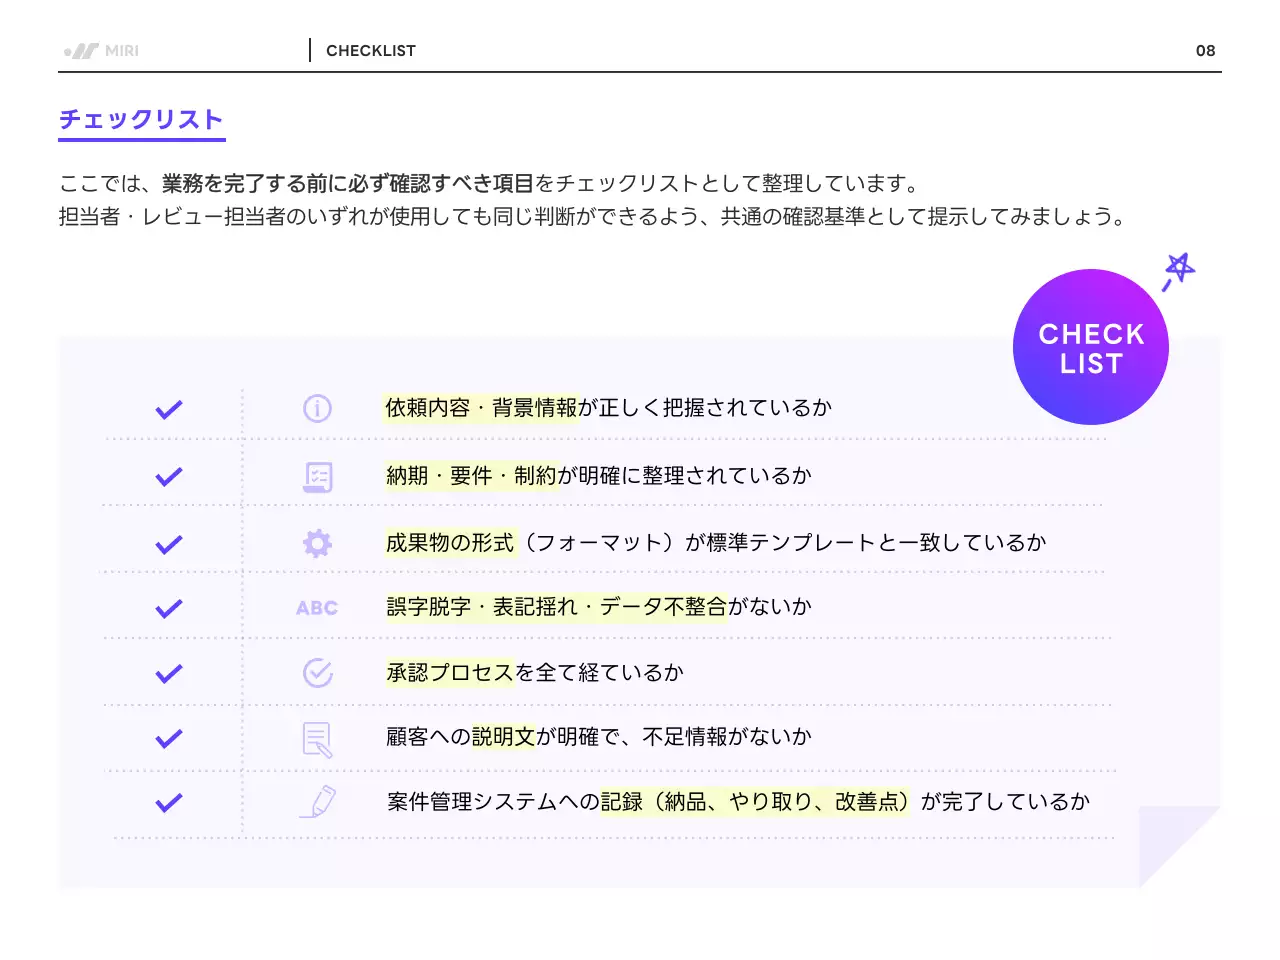Click the MIRI logo in the header

pos(101,50)
